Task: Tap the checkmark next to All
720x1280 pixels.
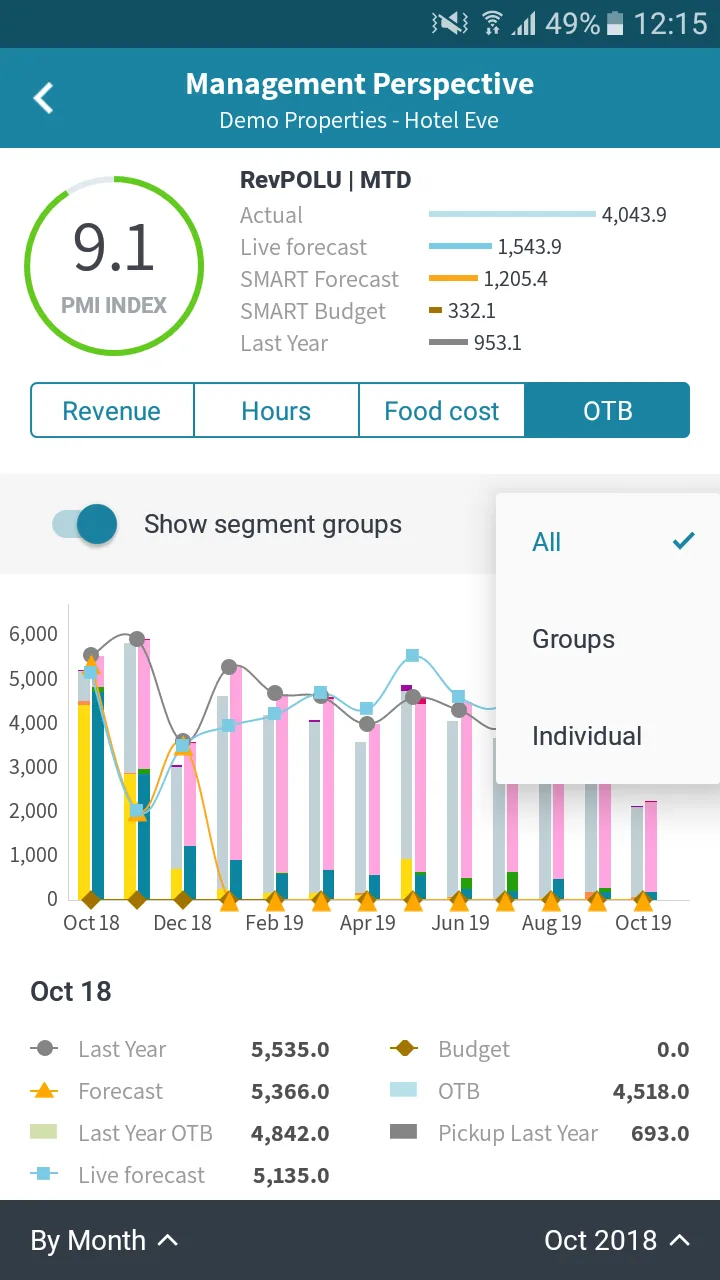Action: pos(684,541)
